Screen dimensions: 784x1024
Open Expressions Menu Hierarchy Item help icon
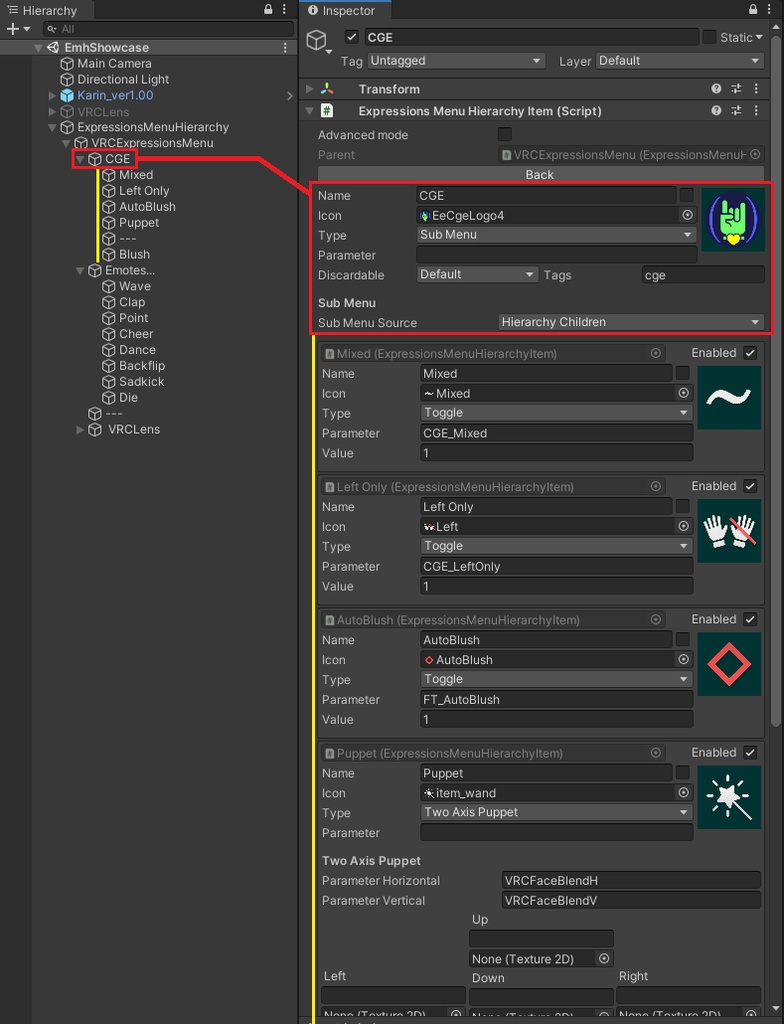tap(716, 111)
